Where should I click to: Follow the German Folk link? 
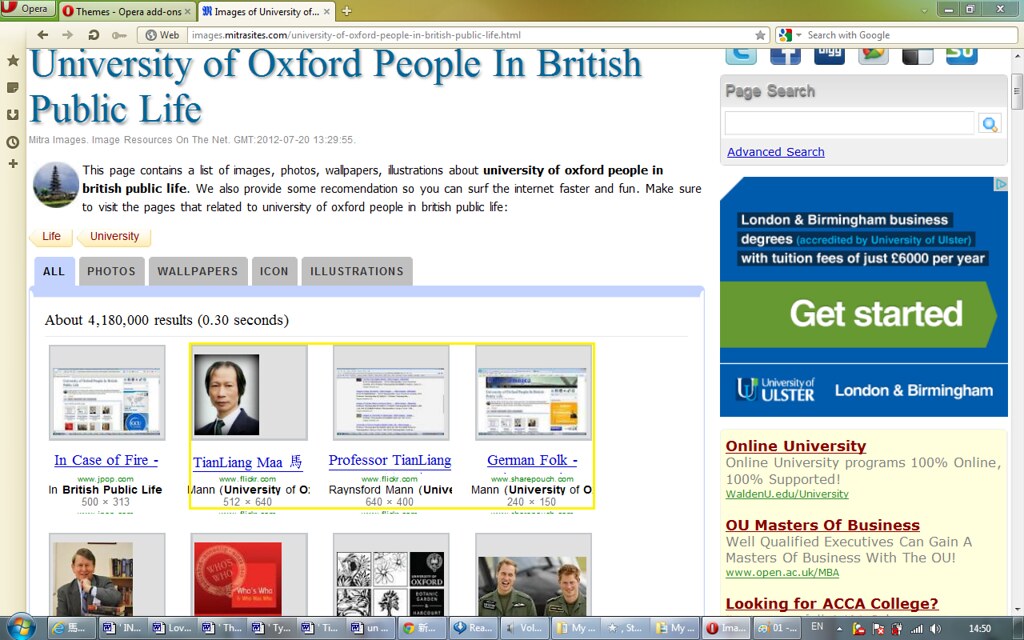click(532, 460)
